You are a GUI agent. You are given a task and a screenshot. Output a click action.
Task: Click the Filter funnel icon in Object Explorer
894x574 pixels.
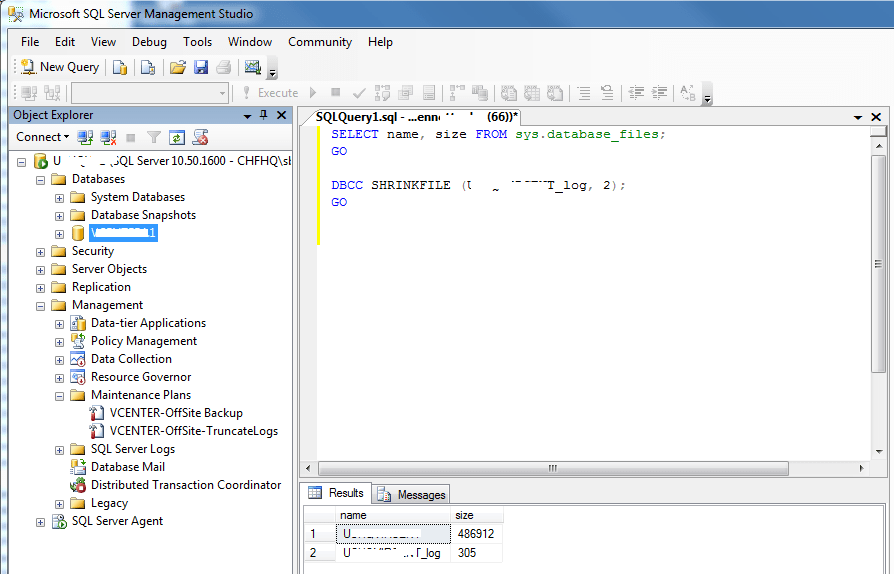pos(154,137)
